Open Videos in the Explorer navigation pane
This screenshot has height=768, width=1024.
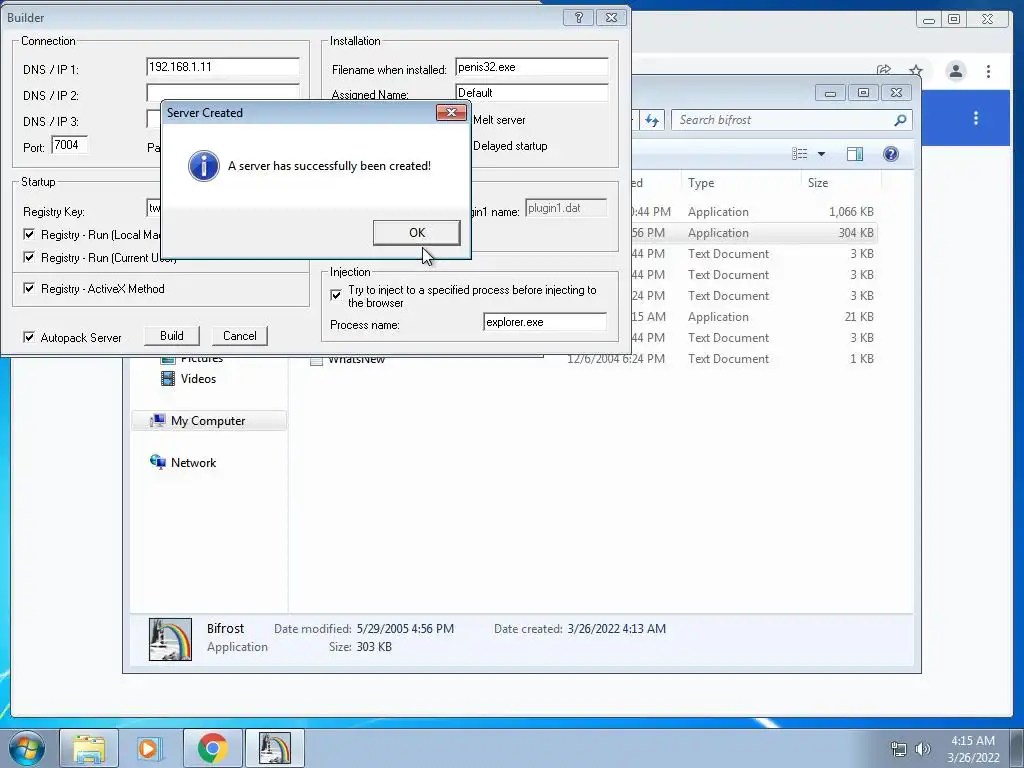[x=198, y=379]
